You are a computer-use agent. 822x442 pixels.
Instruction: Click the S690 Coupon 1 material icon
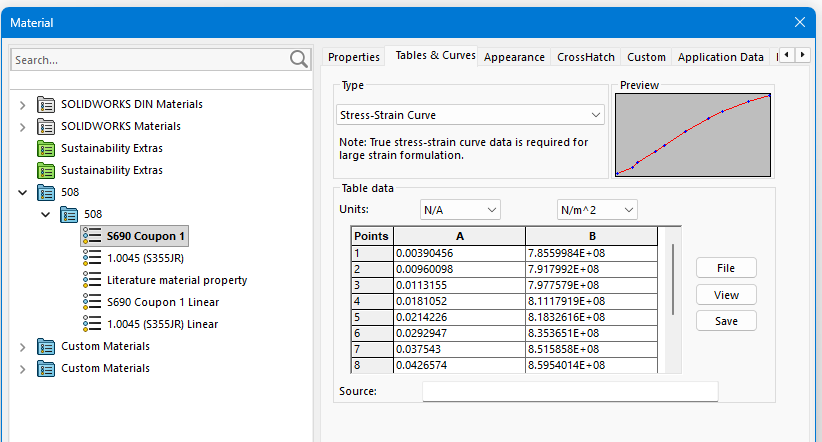[x=92, y=236]
